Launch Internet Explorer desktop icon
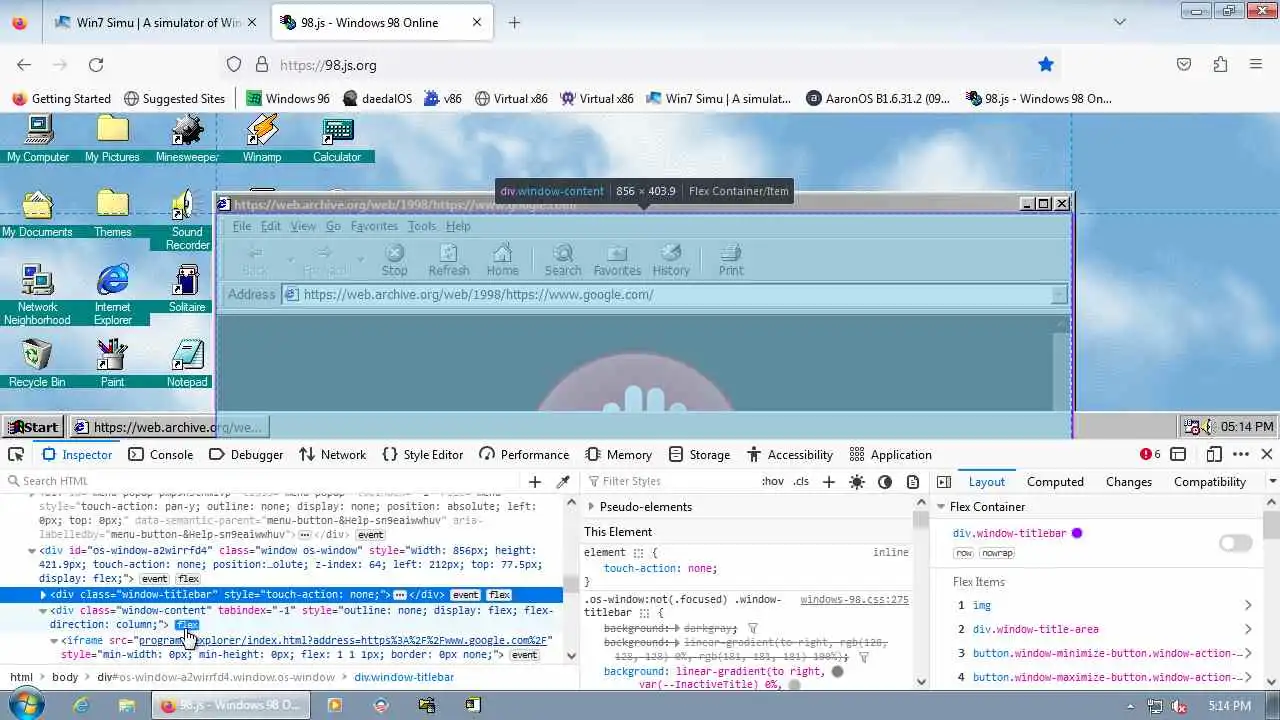Image resolution: width=1280 pixels, height=720 pixels. pyautogui.click(x=113, y=295)
